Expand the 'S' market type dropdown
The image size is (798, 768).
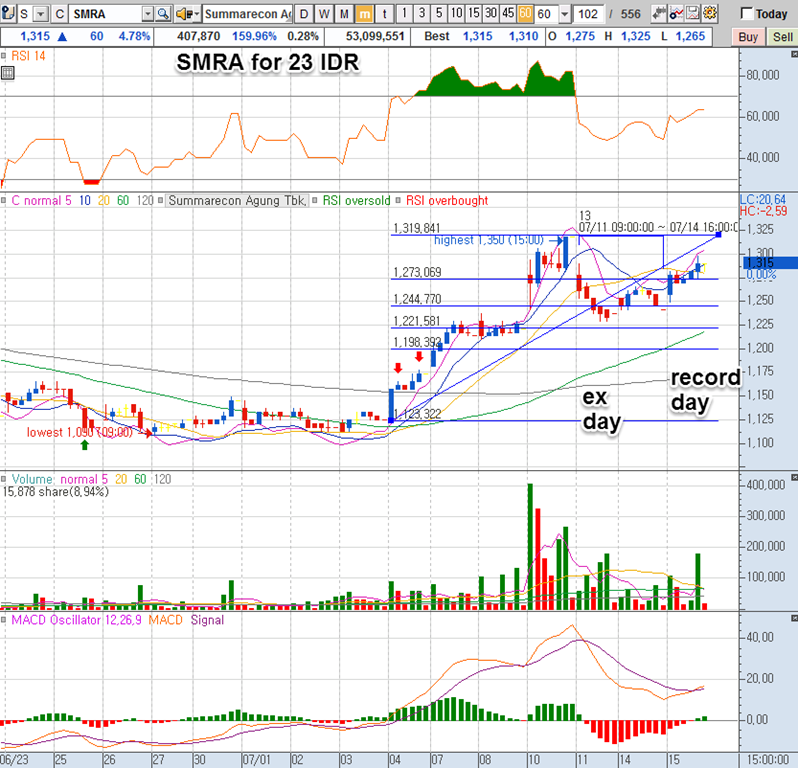pyautogui.click(x=38, y=14)
